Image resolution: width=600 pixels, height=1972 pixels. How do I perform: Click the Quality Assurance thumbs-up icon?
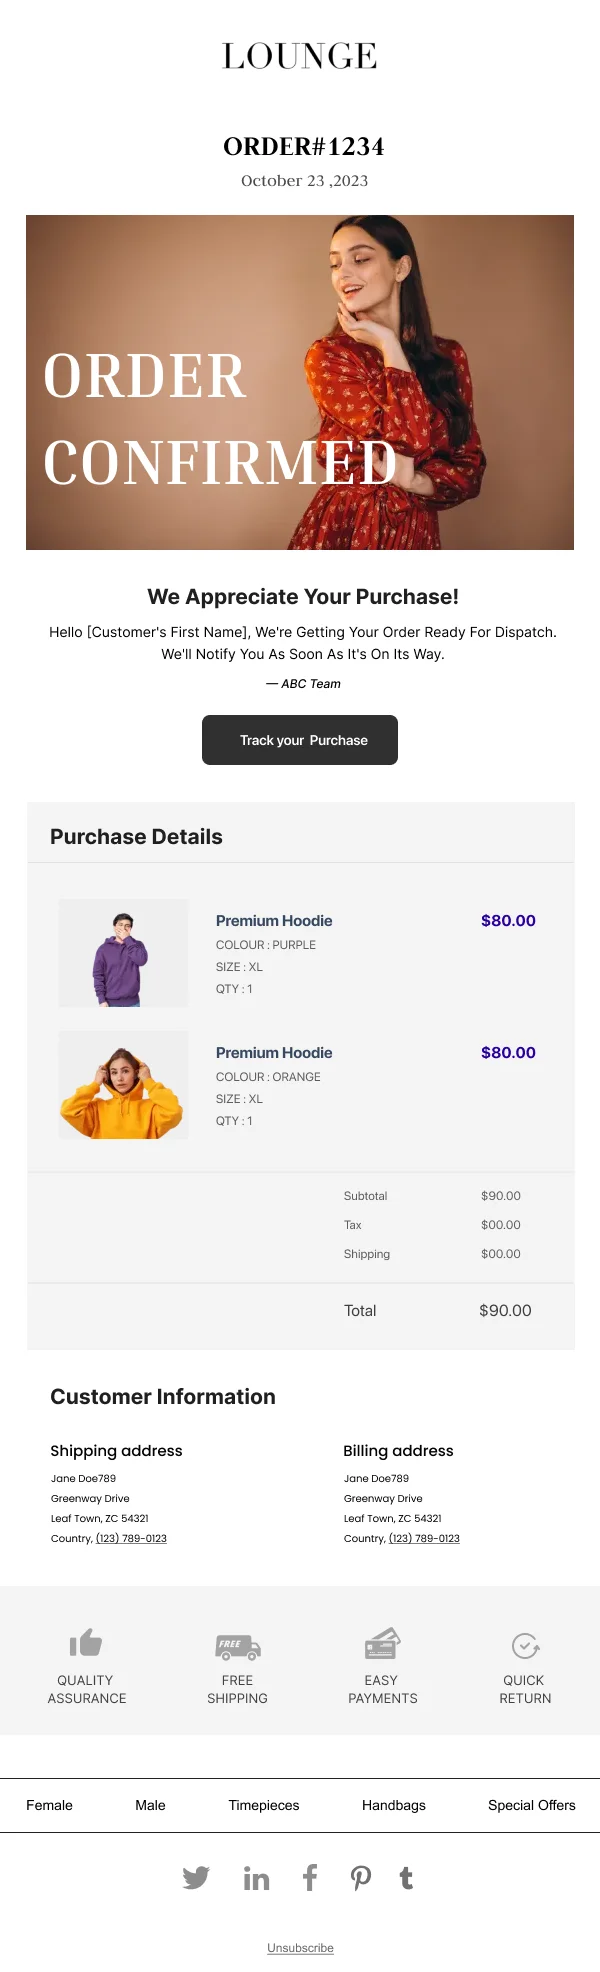(85, 1644)
